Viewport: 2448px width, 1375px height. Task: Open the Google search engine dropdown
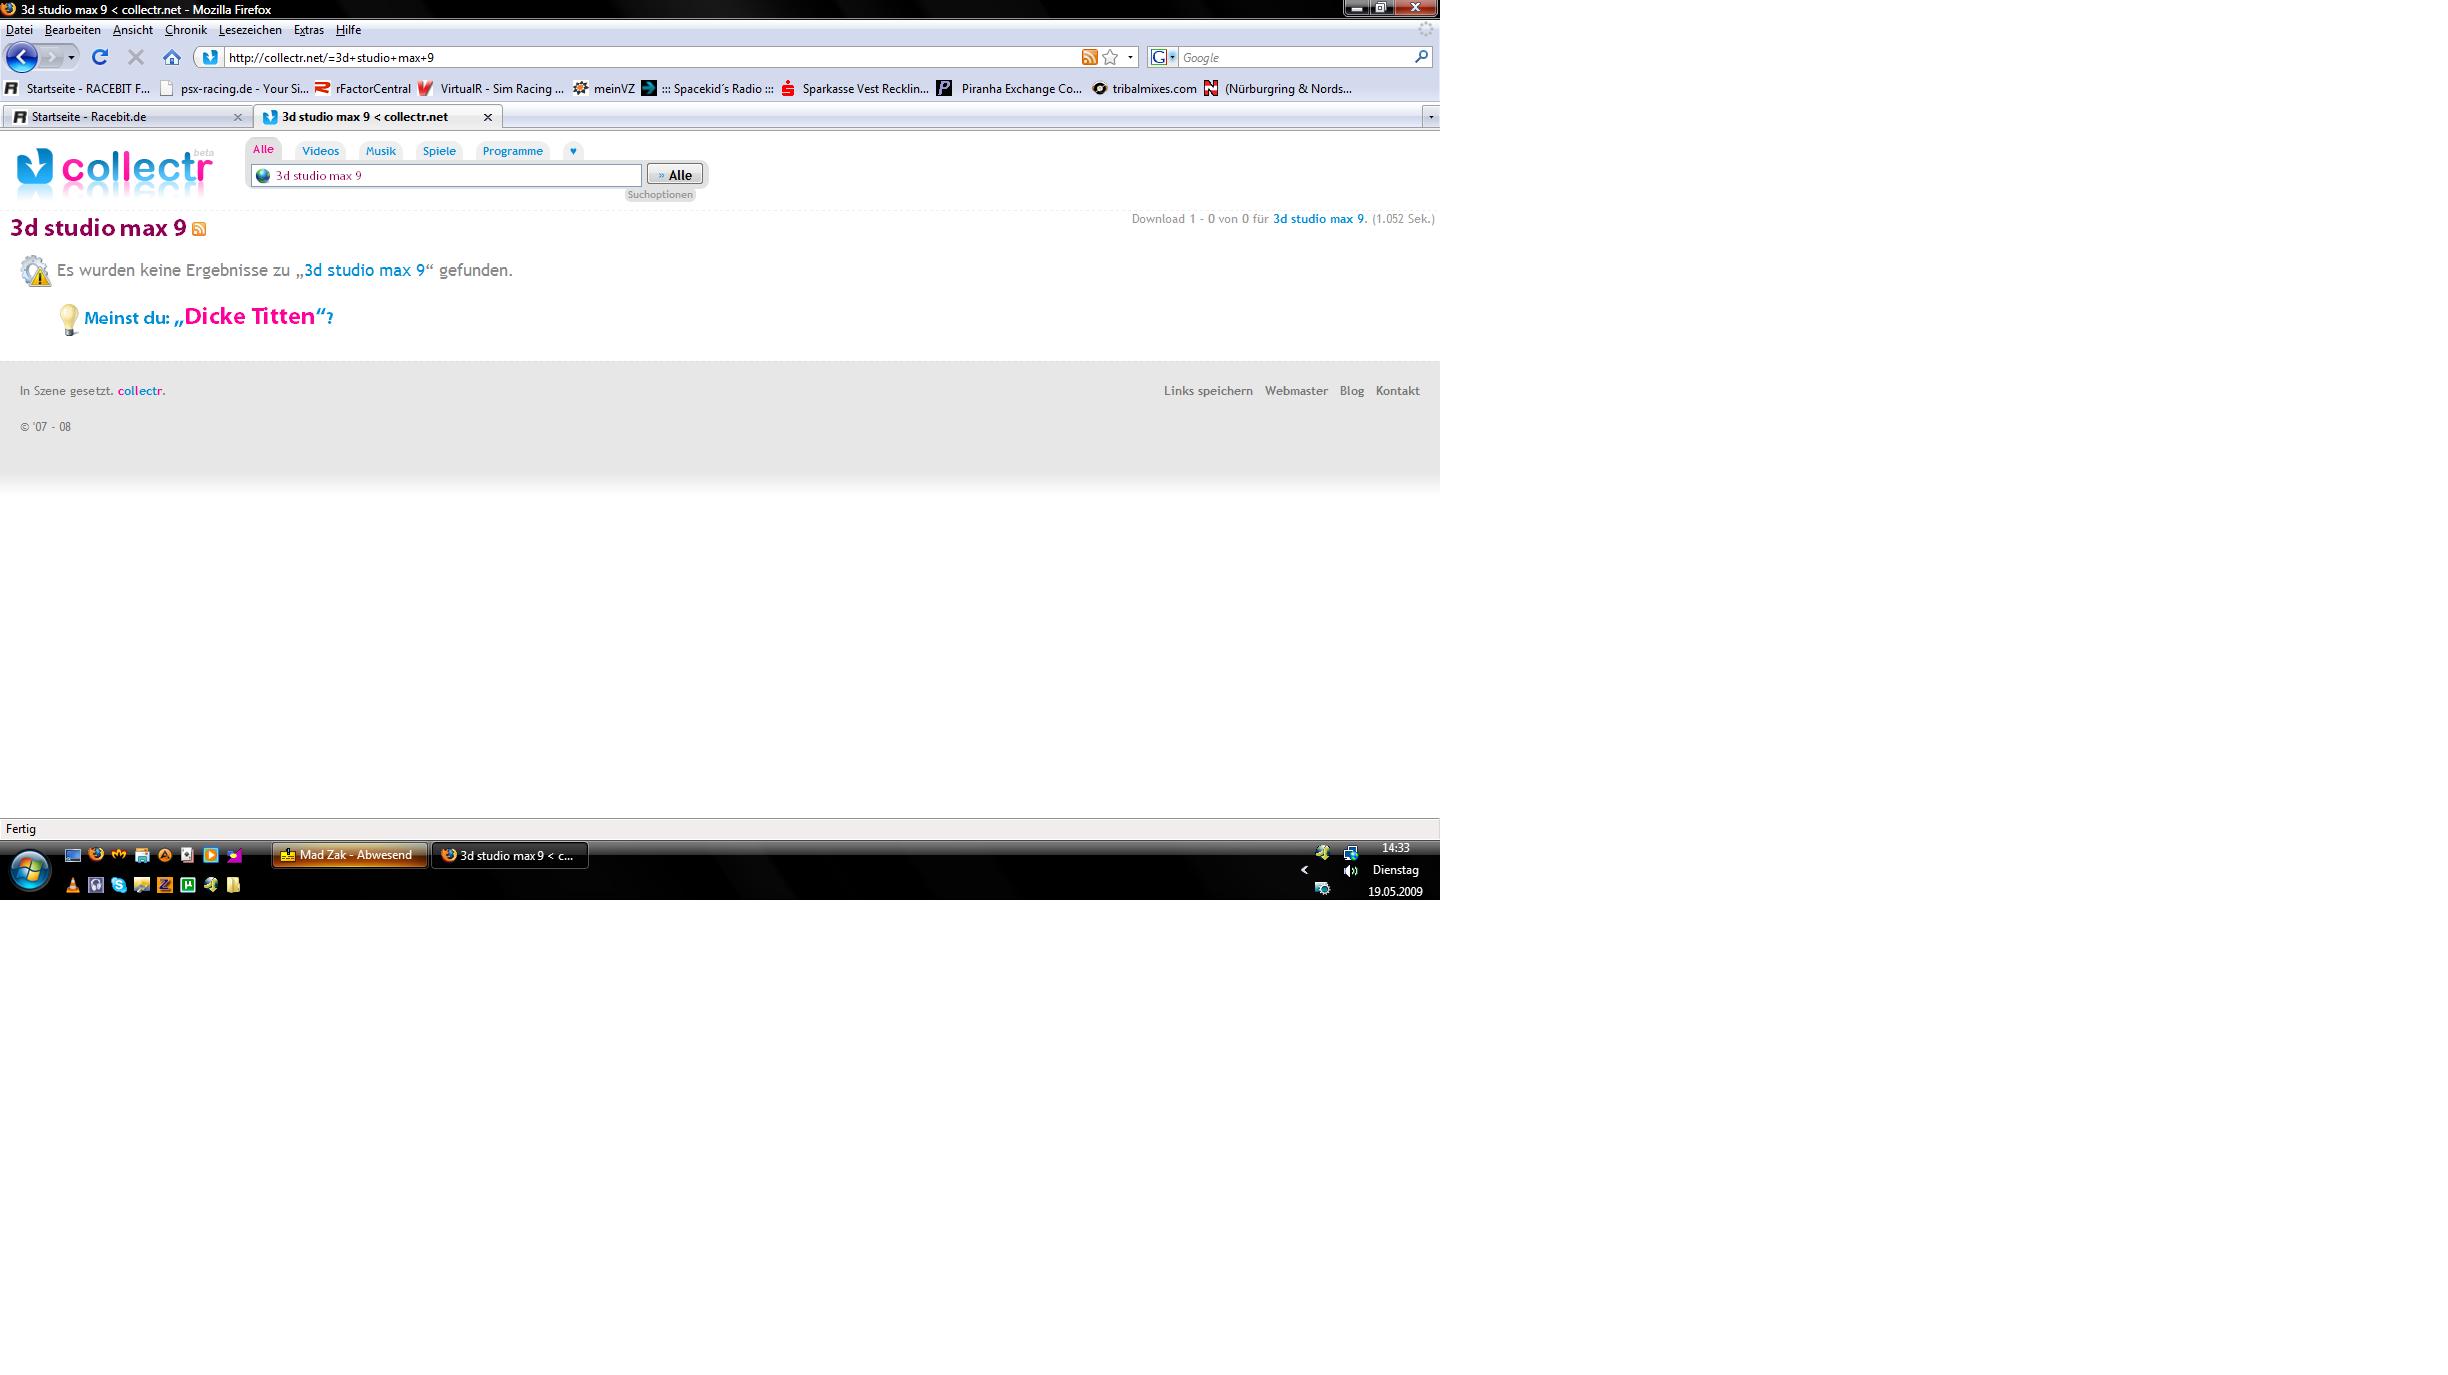click(x=1163, y=57)
